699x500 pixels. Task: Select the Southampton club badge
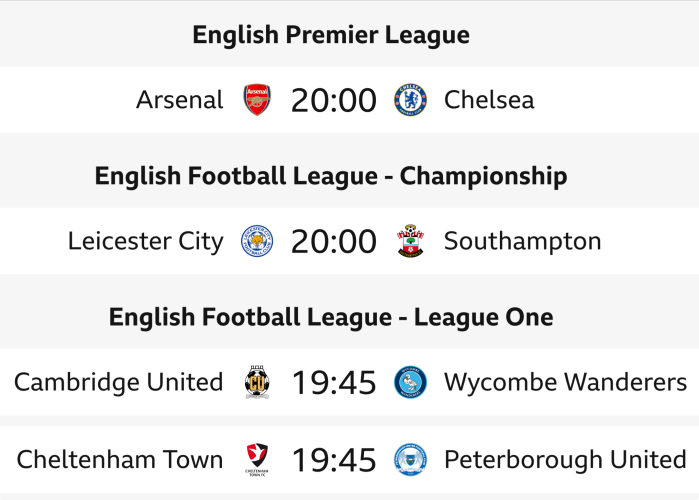coord(410,241)
